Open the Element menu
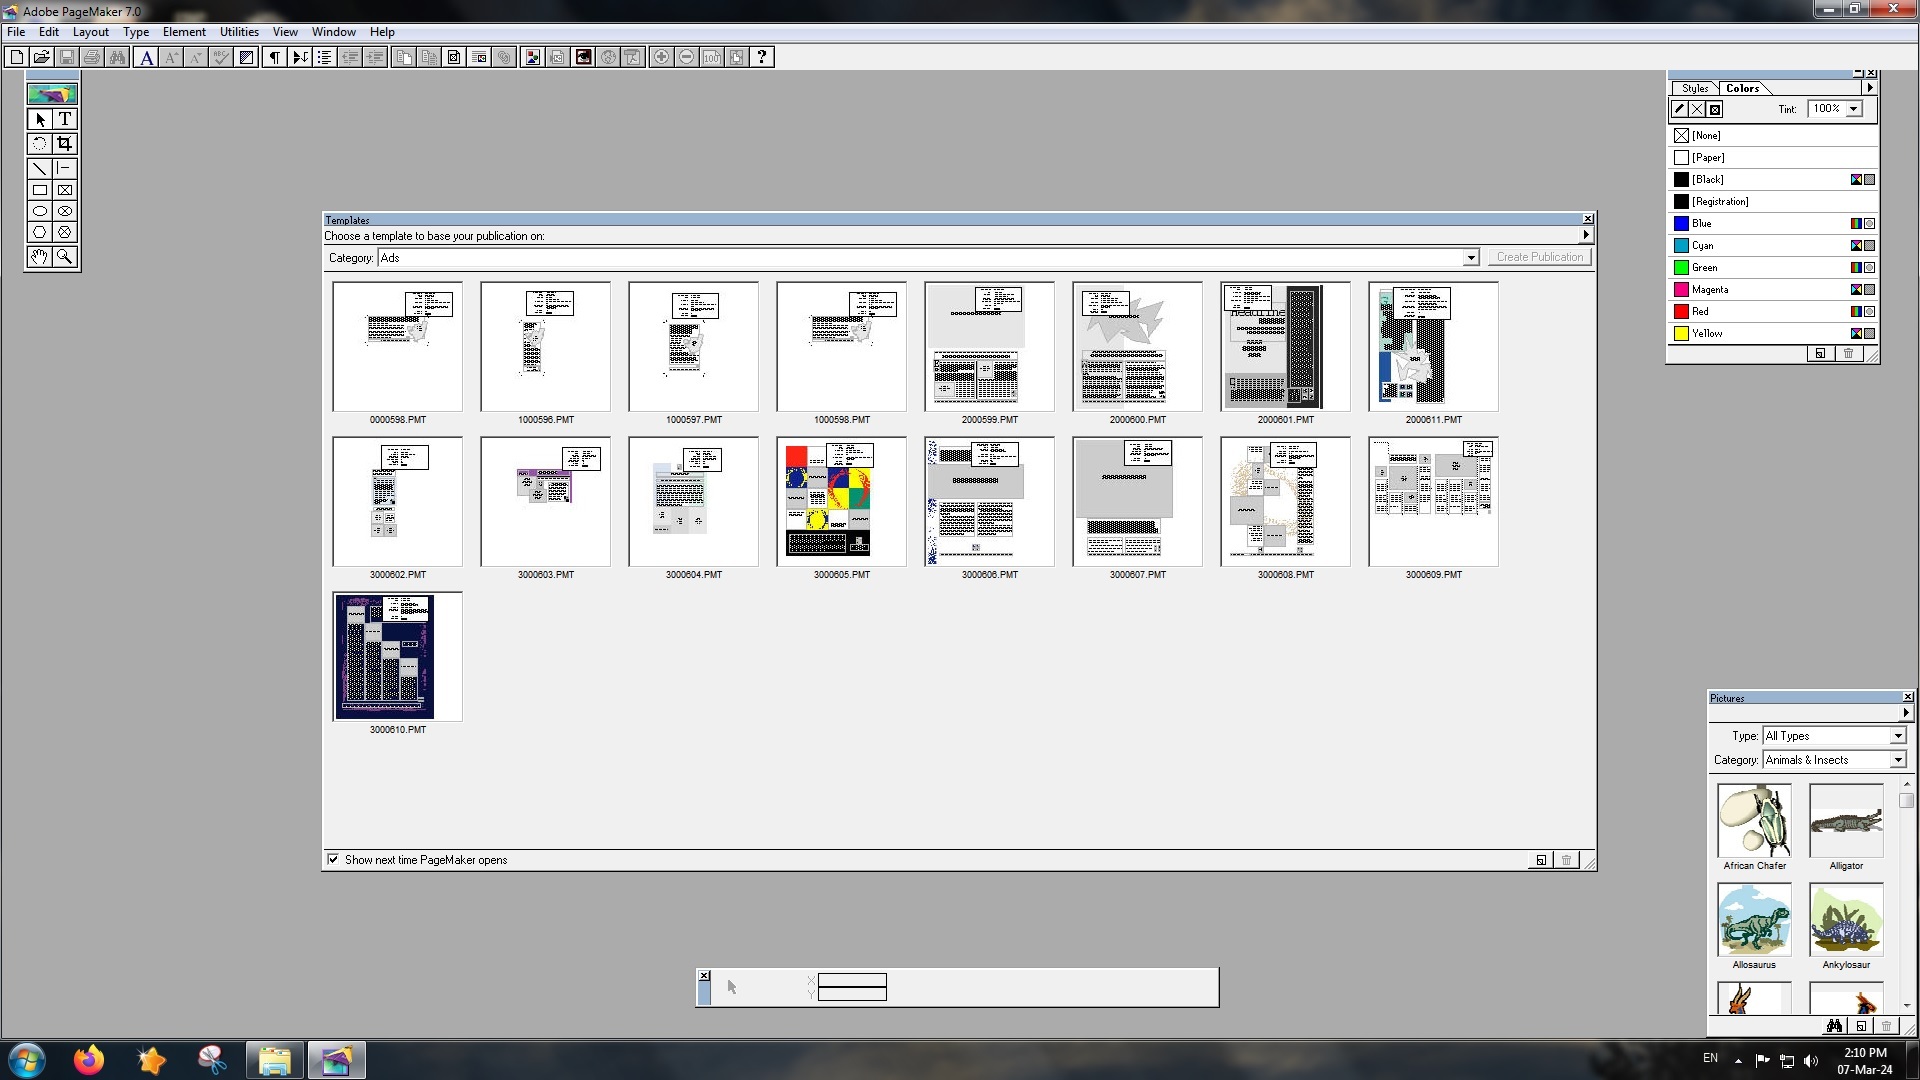This screenshot has height=1080, width=1920. pos(184,32)
